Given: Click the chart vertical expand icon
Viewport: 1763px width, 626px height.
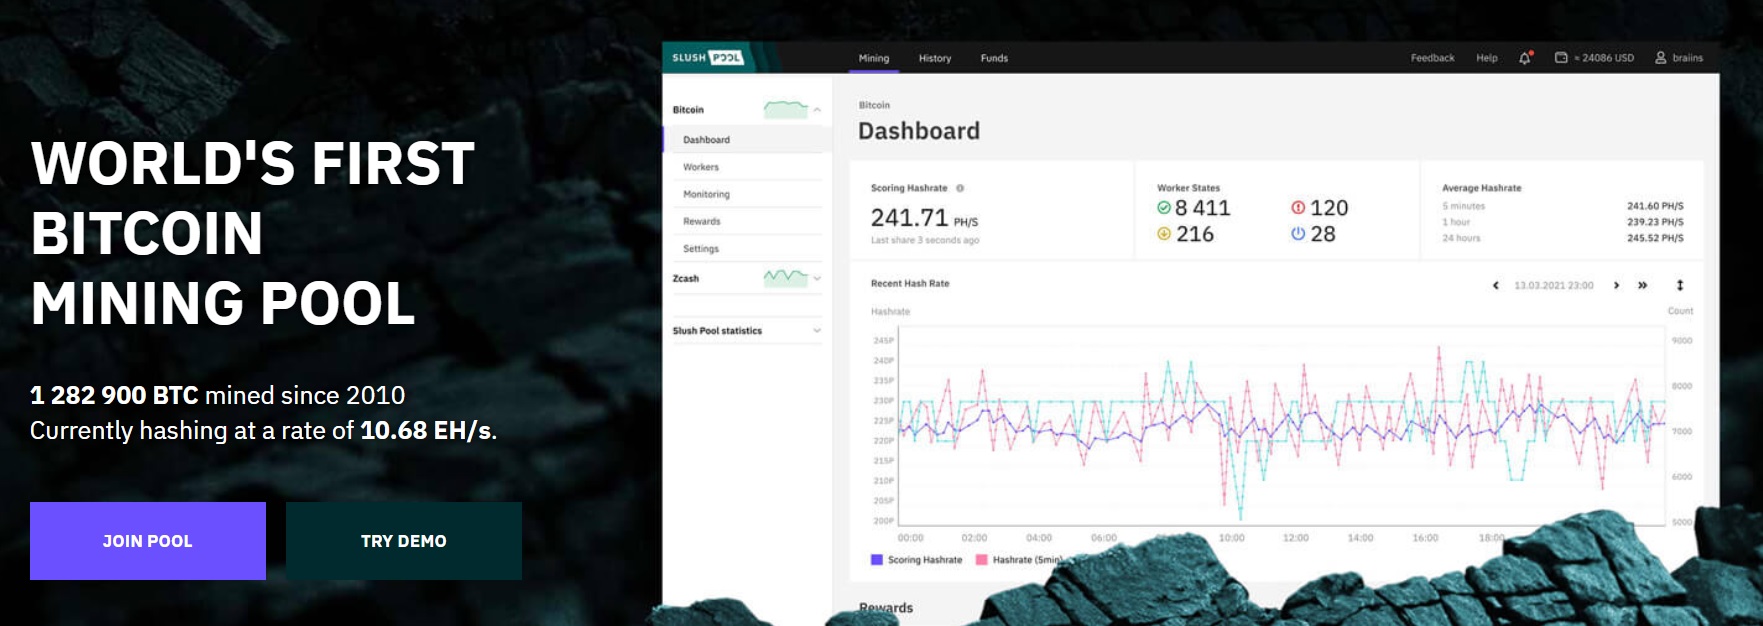Looking at the screenshot, I should [1680, 286].
